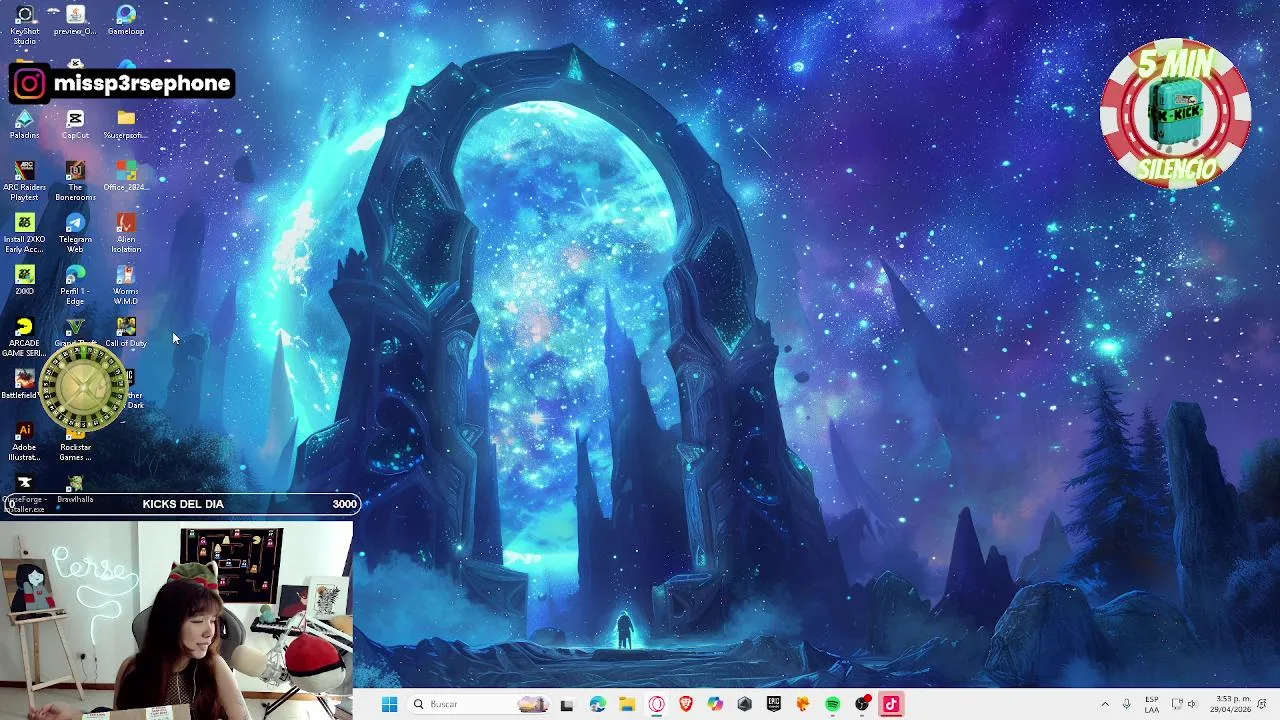Open the Brave browser taskbar icon
This screenshot has width=1280, height=720.
pos(686,704)
